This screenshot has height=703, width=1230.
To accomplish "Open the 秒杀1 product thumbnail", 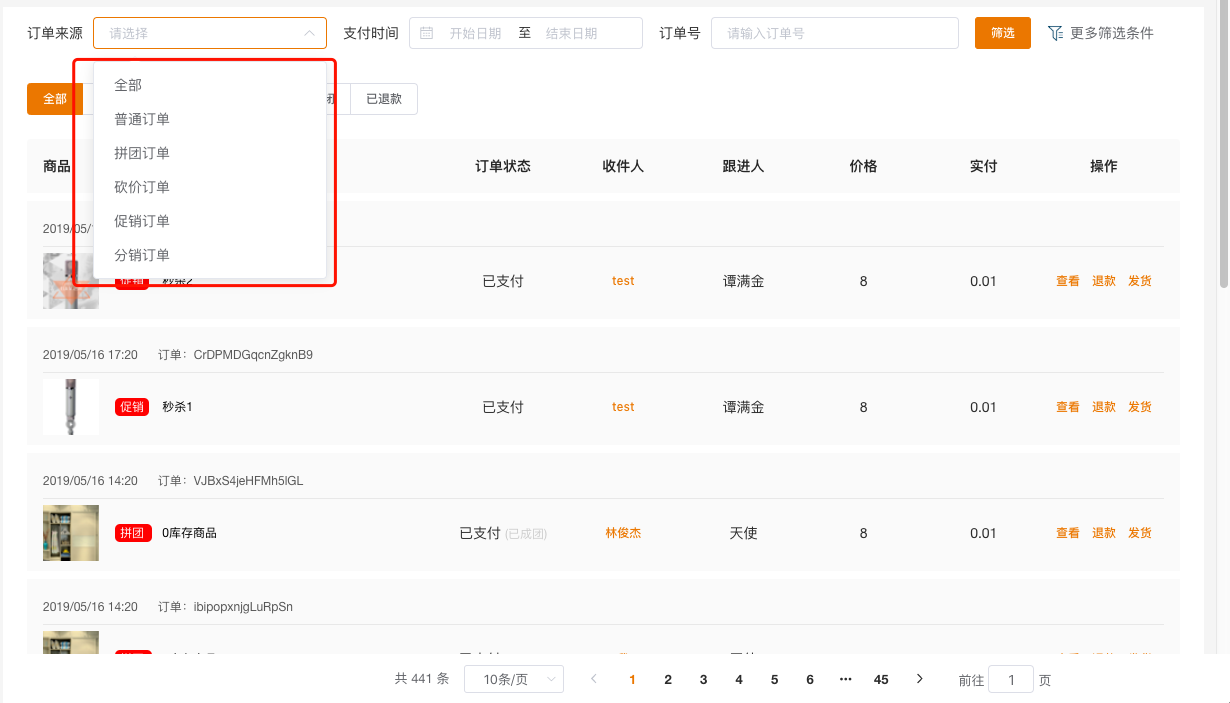I will click(71, 407).
